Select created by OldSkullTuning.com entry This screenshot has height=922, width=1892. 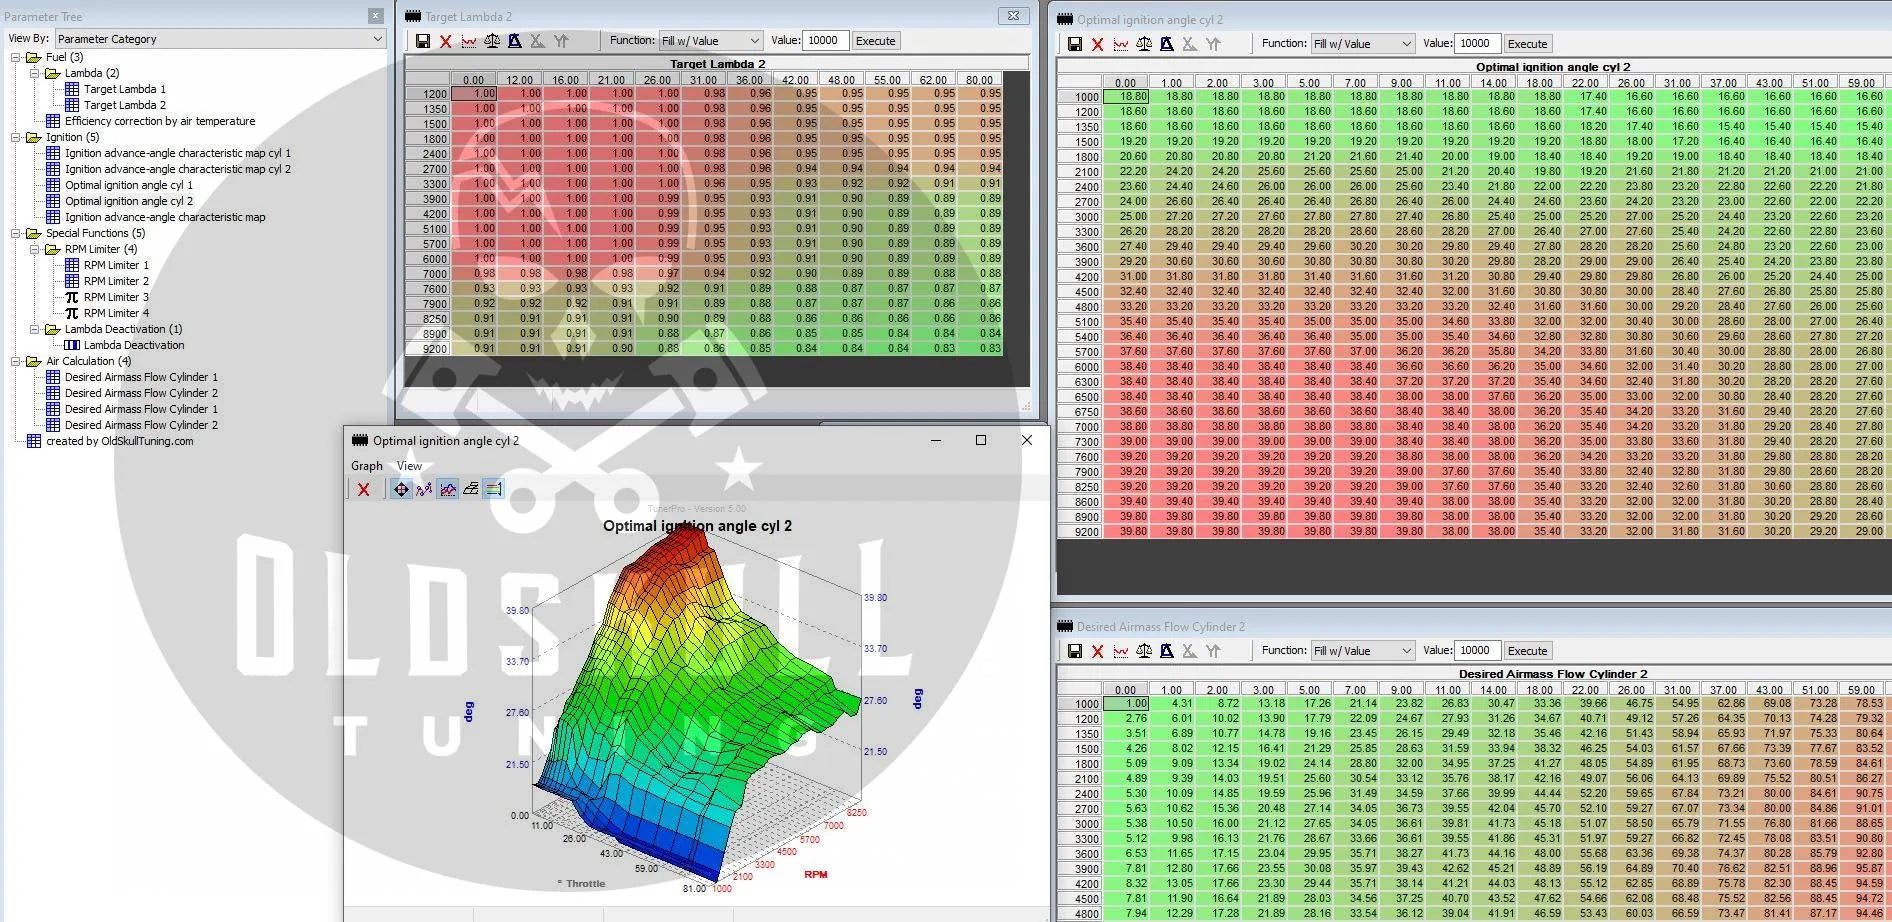point(120,441)
